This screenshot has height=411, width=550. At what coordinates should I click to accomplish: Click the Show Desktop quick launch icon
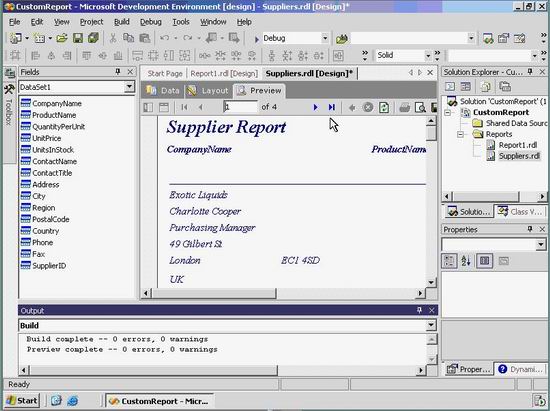(56, 400)
